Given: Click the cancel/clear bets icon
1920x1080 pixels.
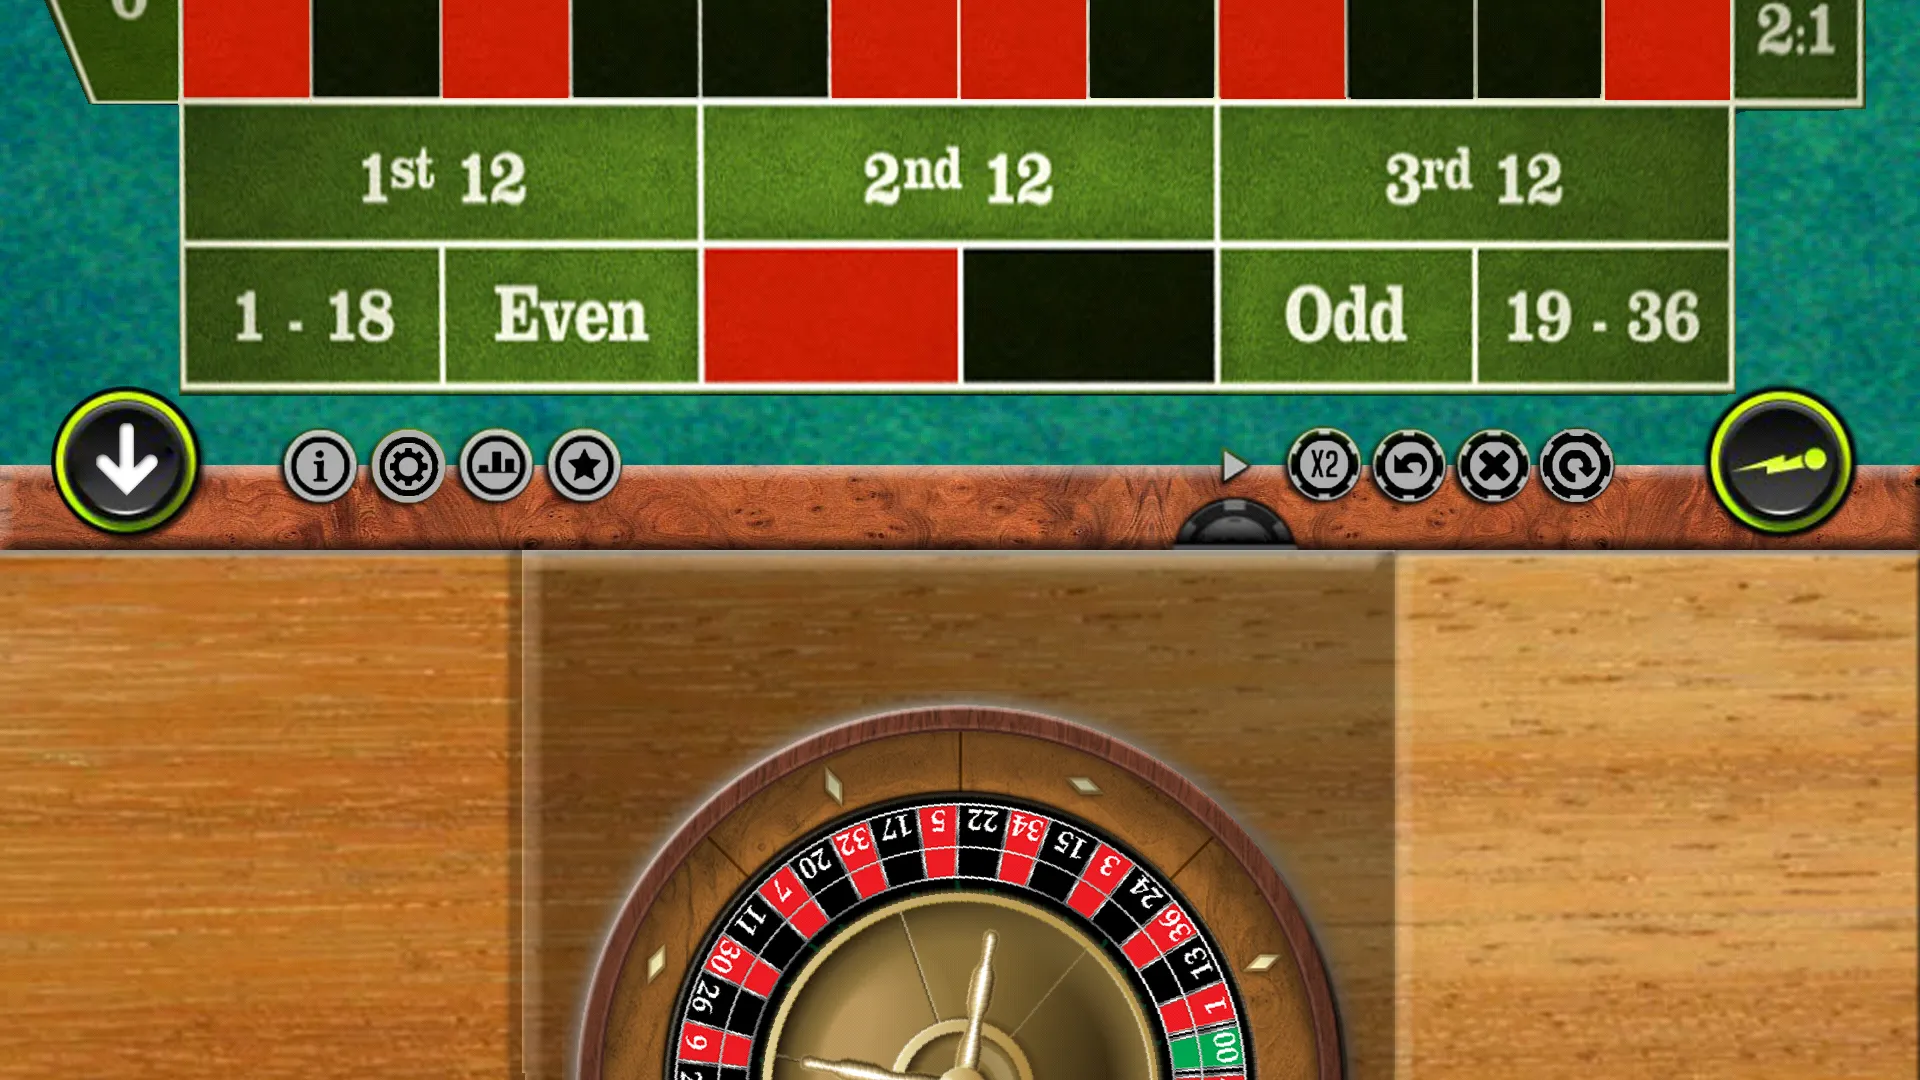Looking at the screenshot, I should (x=1491, y=465).
